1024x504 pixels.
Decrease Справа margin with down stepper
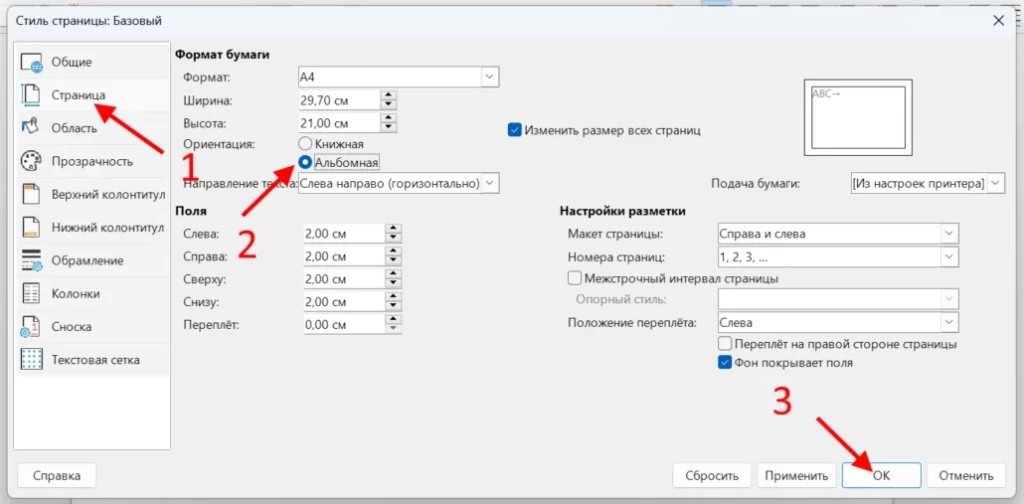(x=393, y=262)
